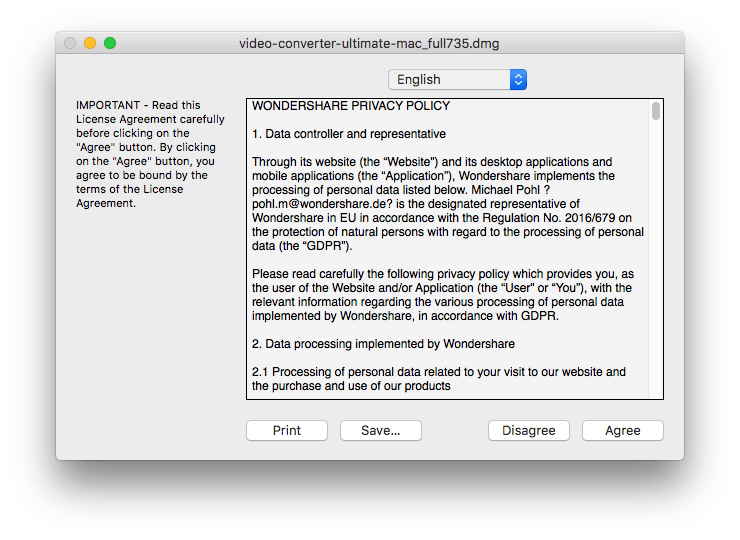740x540 pixels.
Task: Click the Disagree button
Action: (x=529, y=430)
